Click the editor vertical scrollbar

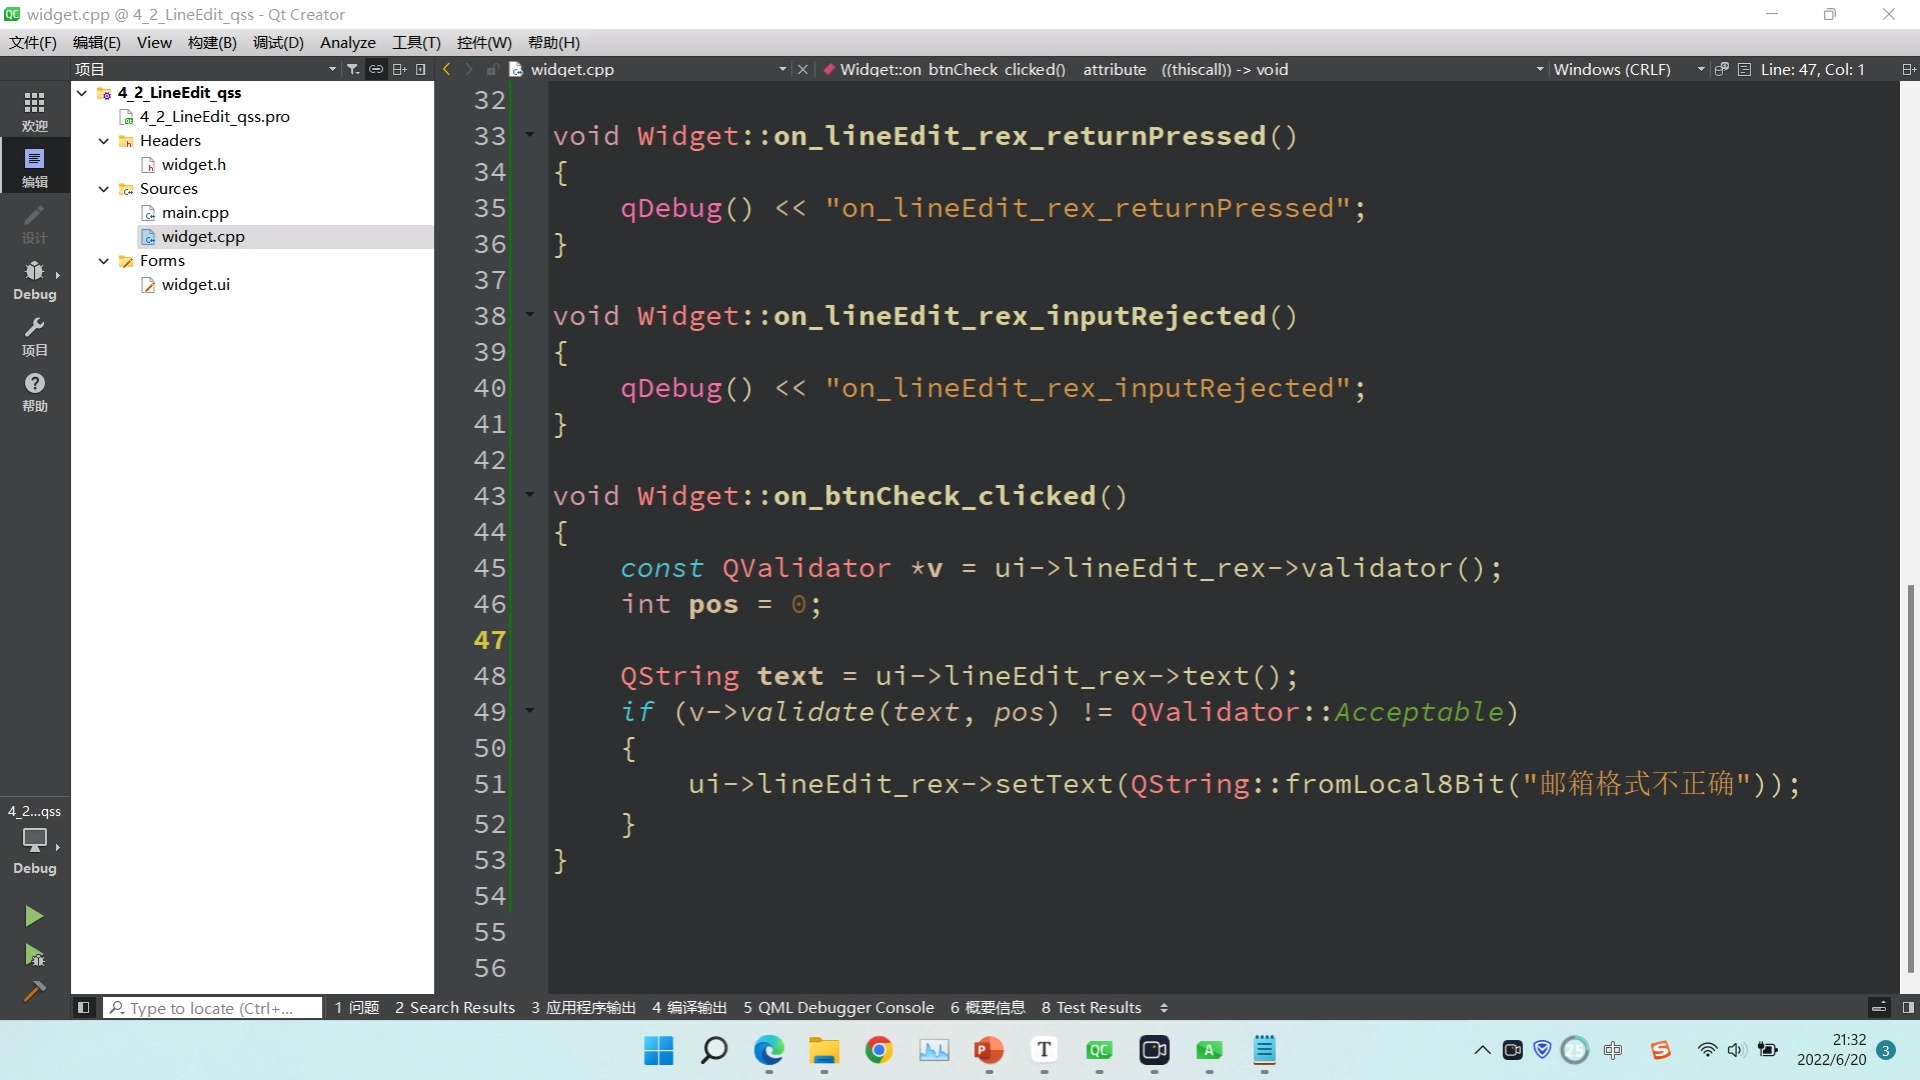point(1910,780)
